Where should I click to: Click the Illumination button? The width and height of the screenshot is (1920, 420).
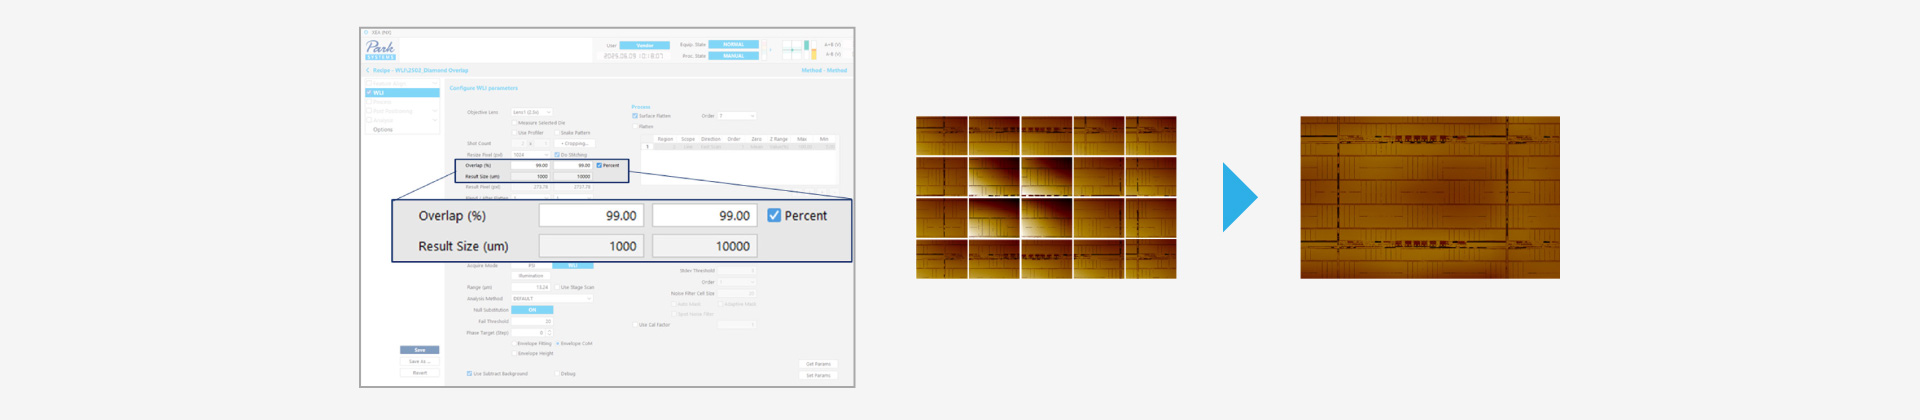[x=531, y=276]
